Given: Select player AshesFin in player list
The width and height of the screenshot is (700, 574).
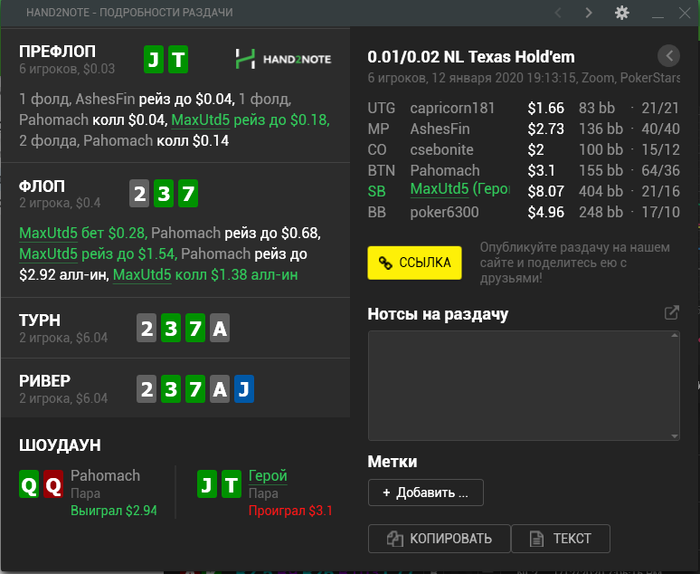Looking at the screenshot, I should 440,129.
